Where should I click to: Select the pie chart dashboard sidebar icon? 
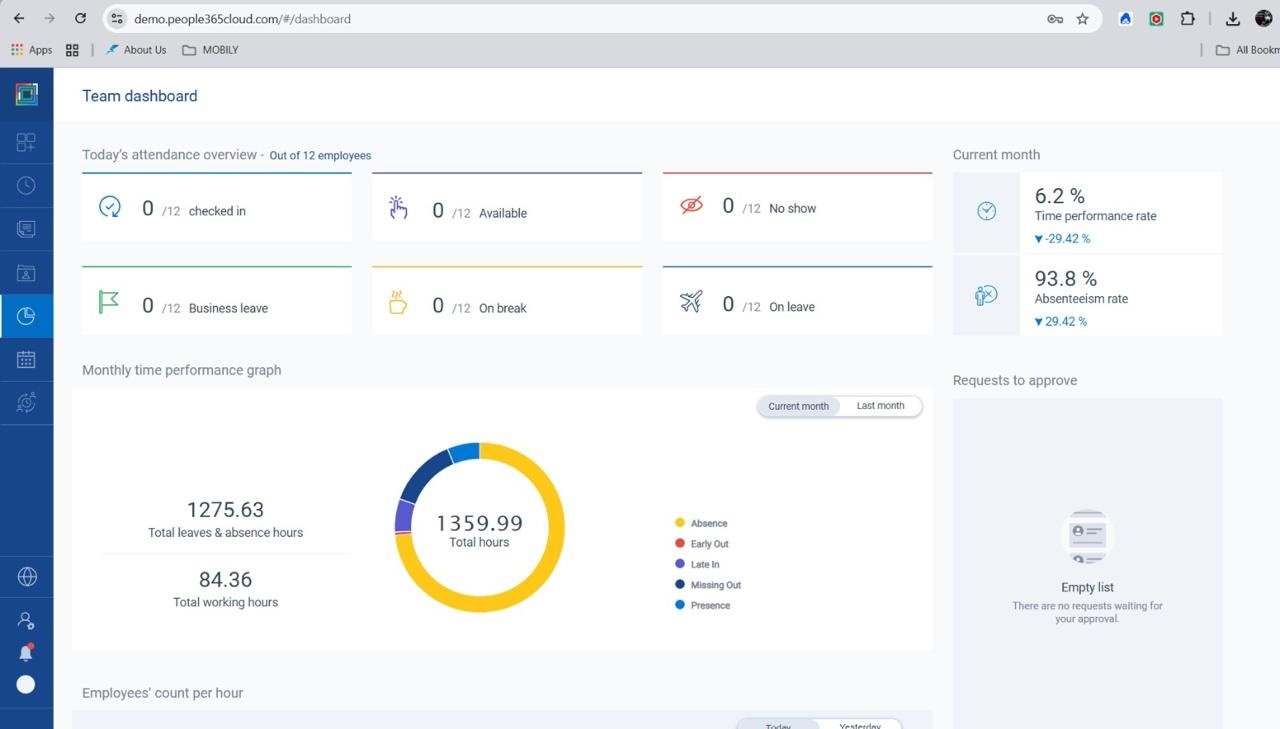point(26,316)
